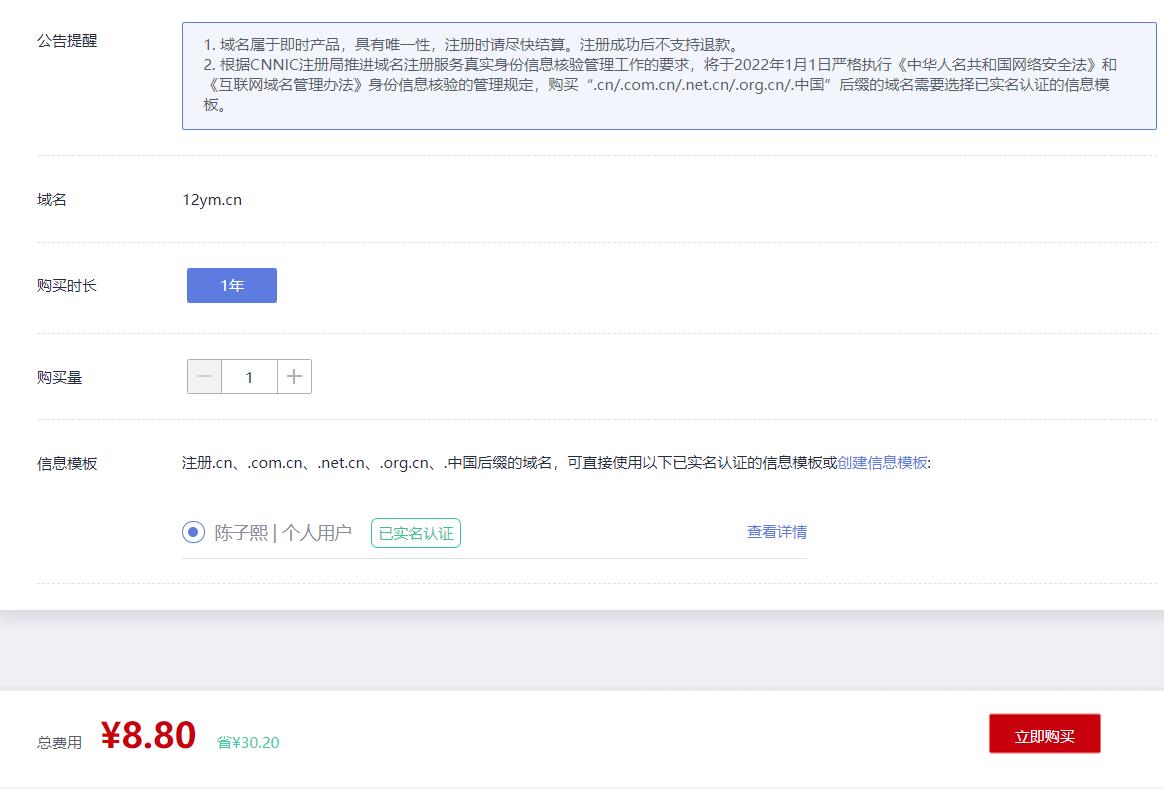Click the green 省¥30.20 savings text
The width and height of the screenshot is (1164, 789).
point(248,742)
